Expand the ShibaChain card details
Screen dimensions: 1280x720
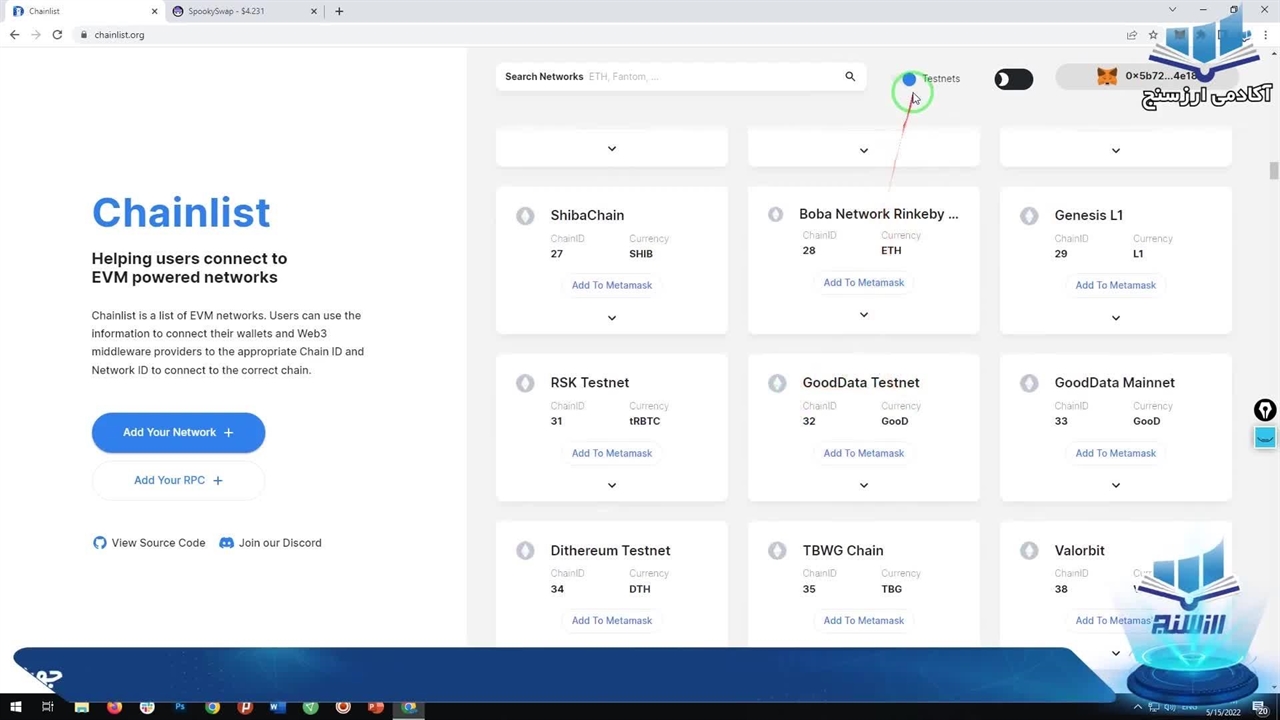612,318
